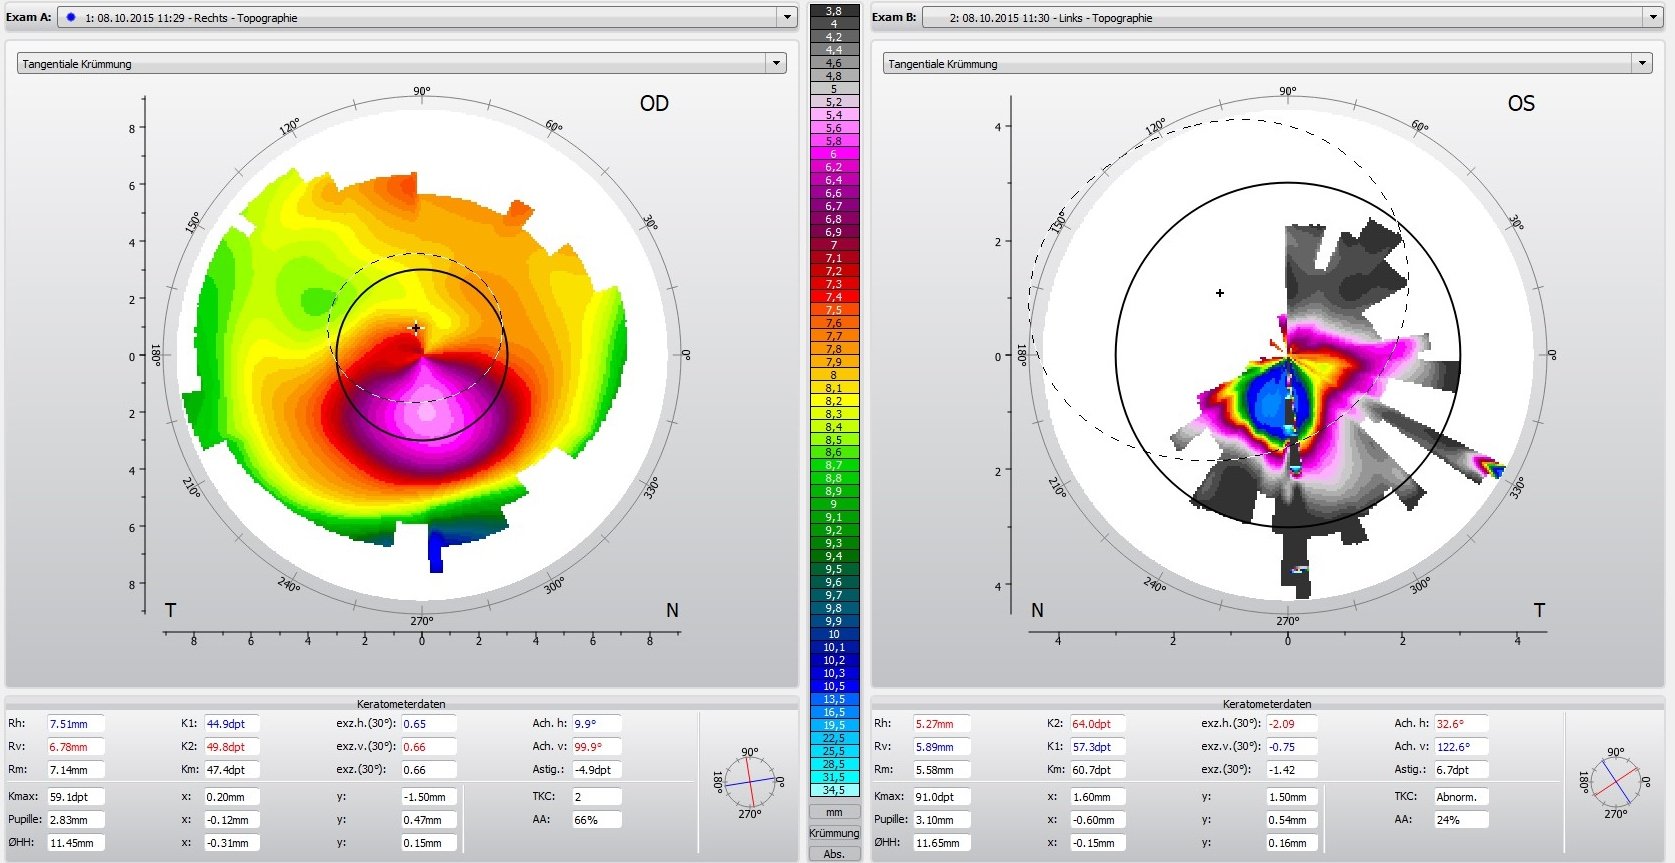Click the OS Km value 60.7dpt

click(x=1098, y=769)
